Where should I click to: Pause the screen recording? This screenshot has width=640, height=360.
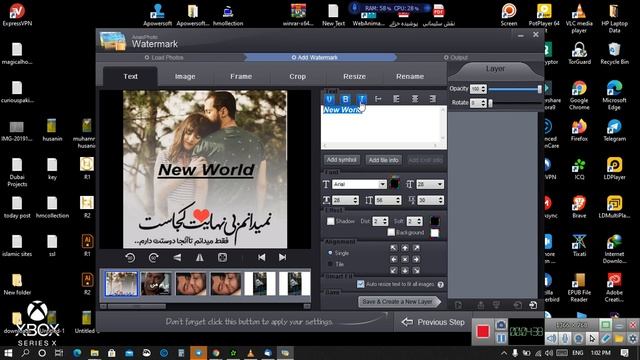[501, 338]
